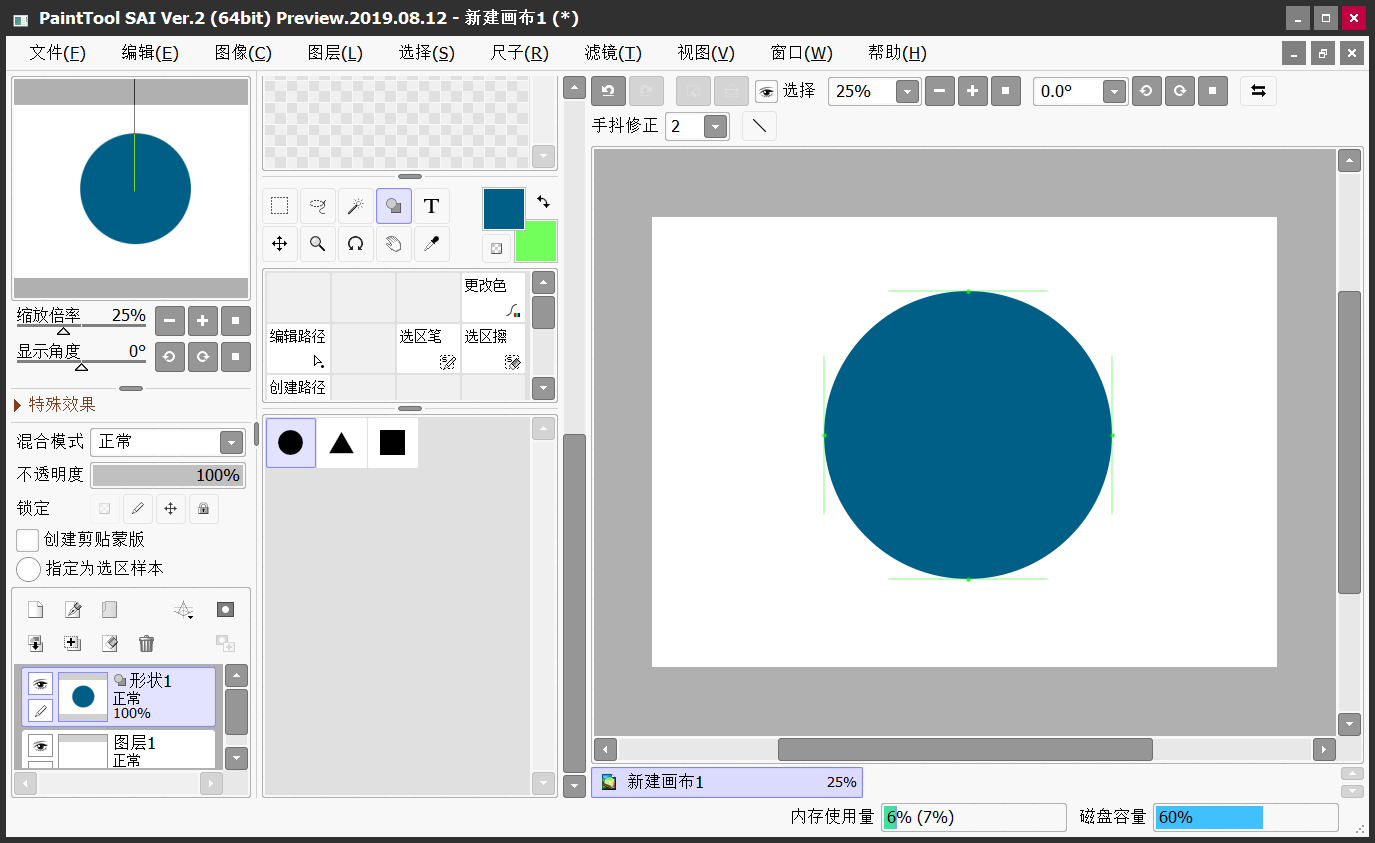Select the move tool
Screen dimensions: 1375x843
(x=280, y=243)
